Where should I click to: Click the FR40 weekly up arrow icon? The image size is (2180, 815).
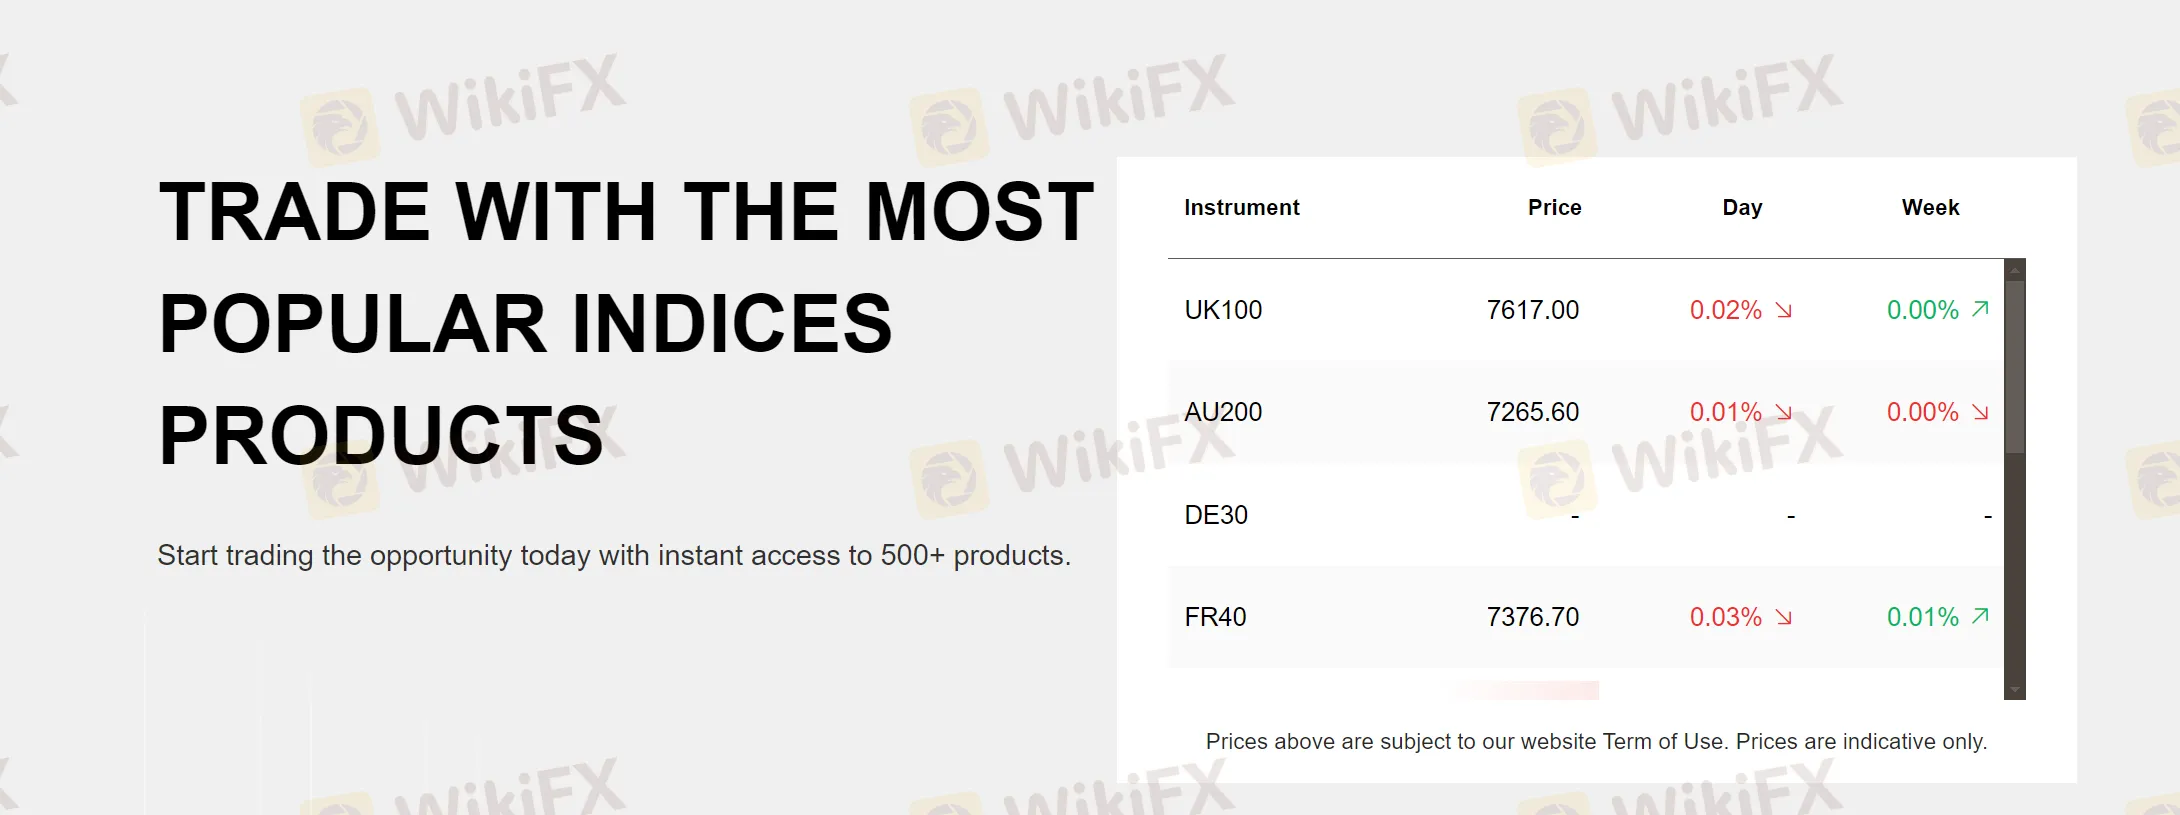(1980, 616)
